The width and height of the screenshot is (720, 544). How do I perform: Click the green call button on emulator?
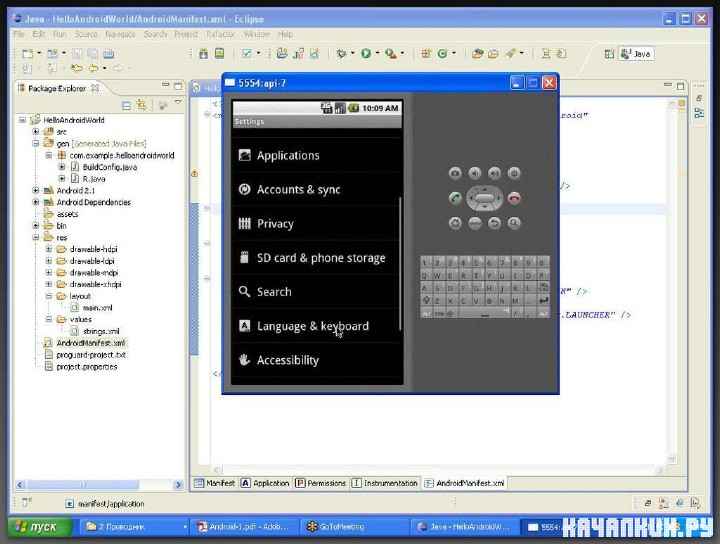click(x=455, y=198)
